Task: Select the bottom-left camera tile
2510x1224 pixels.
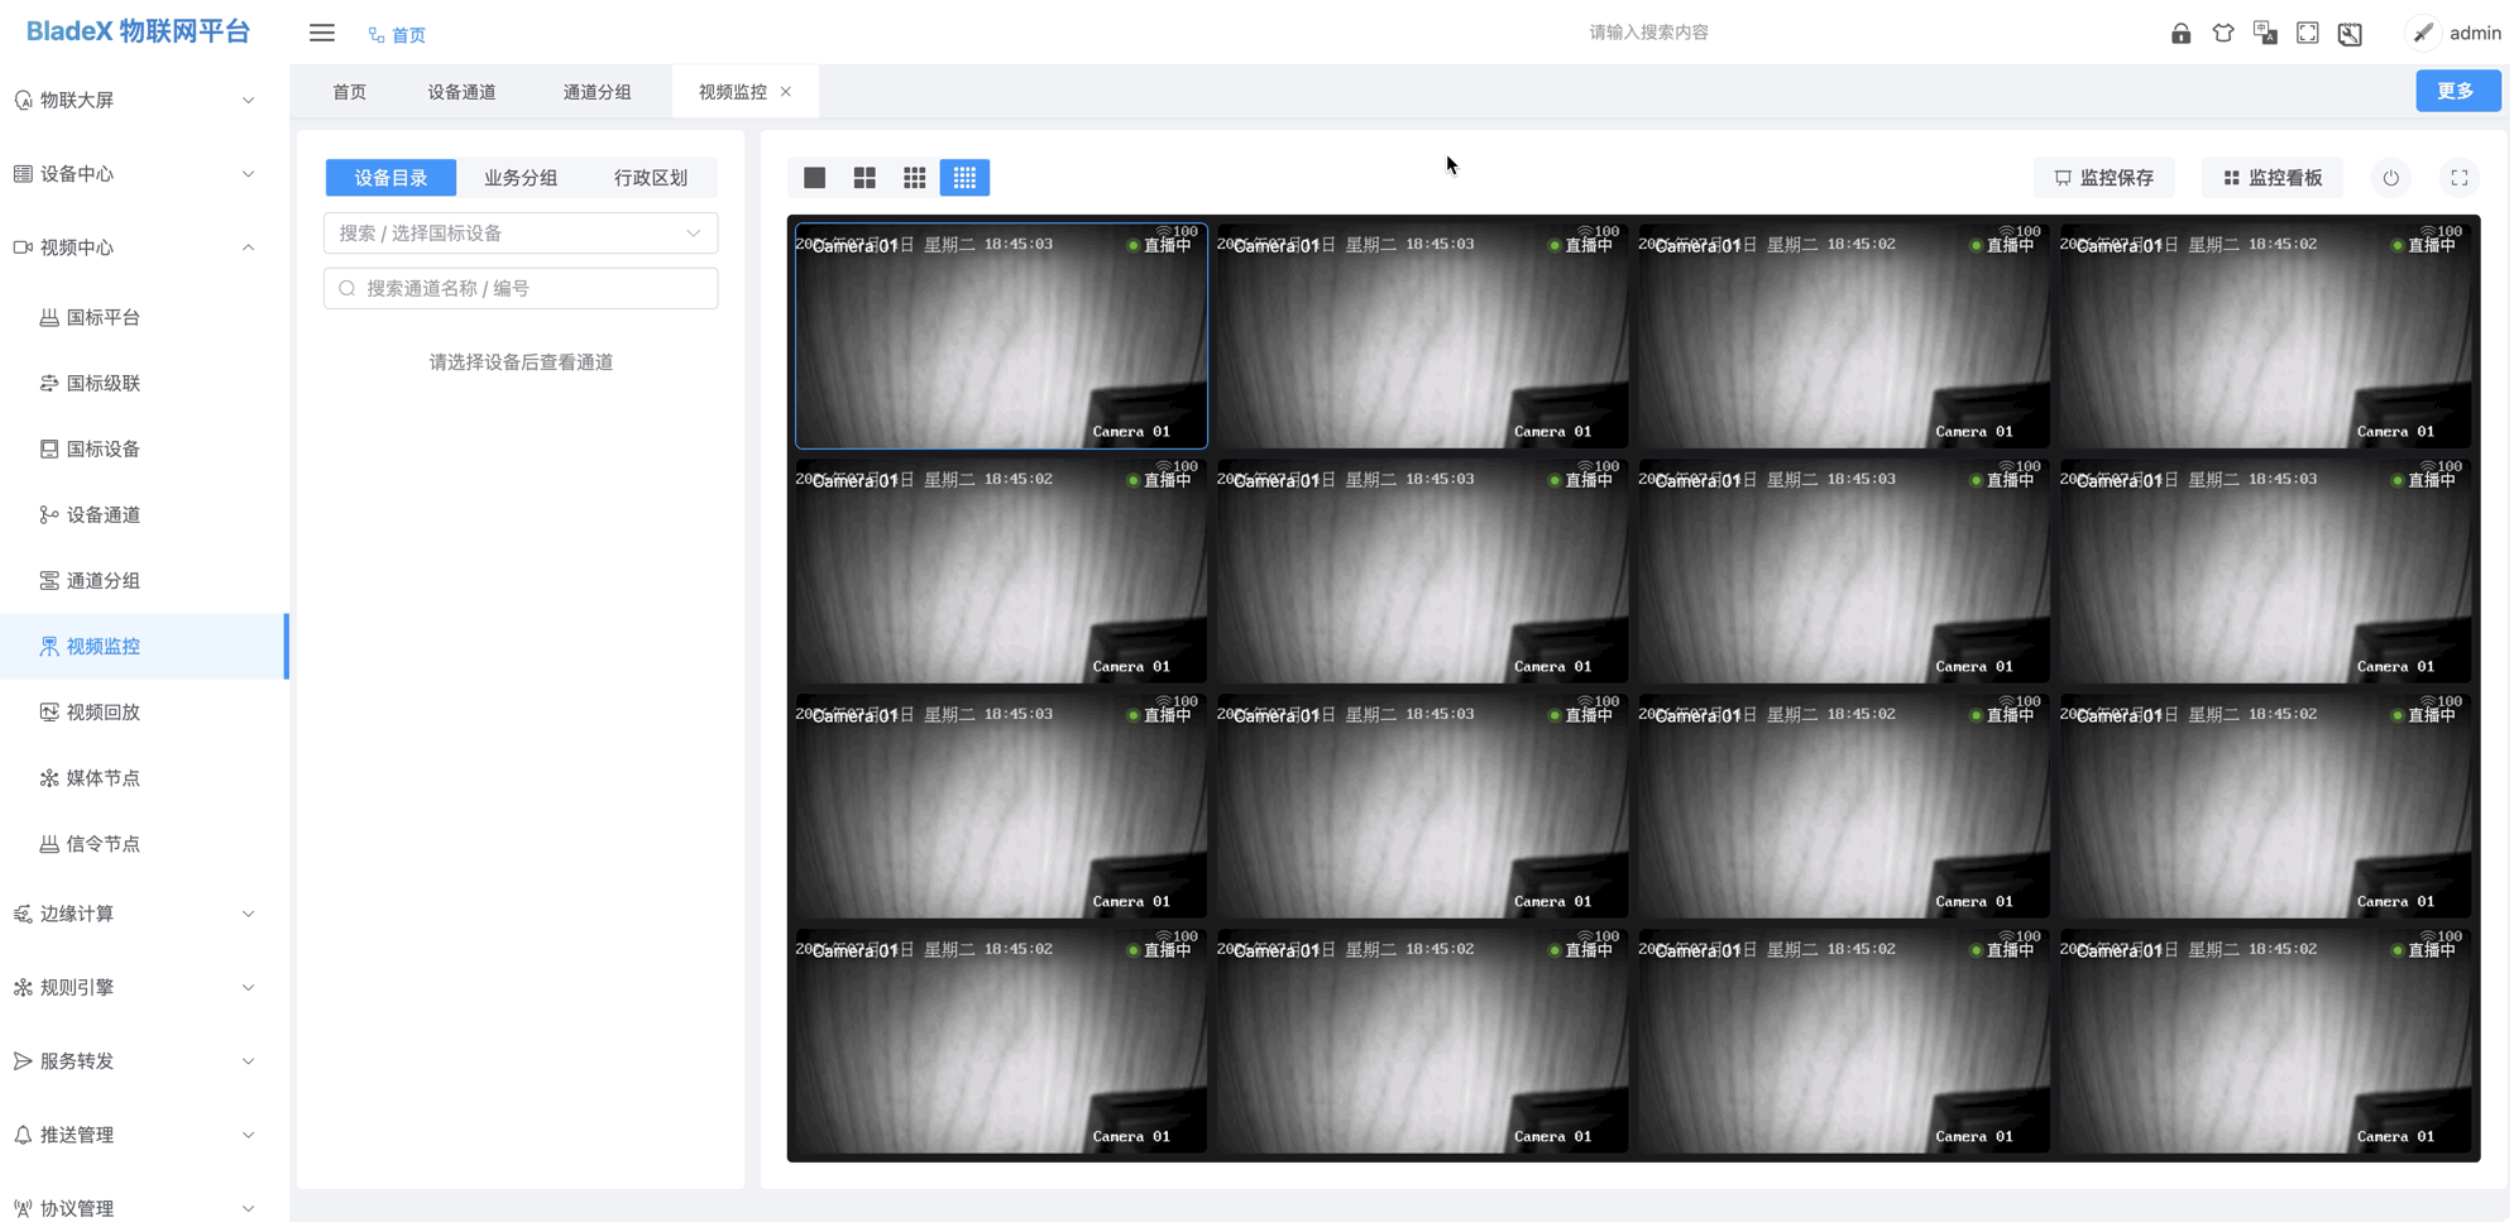Action: [x=1001, y=1041]
